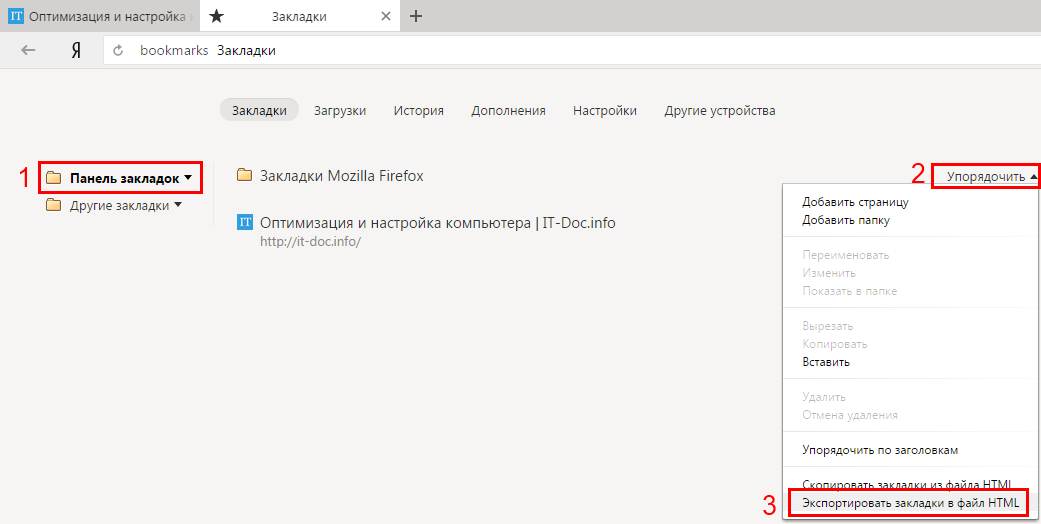The width and height of the screenshot is (1041, 524).
Task: Click folder icon of Другие закладки
Action: (54, 205)
